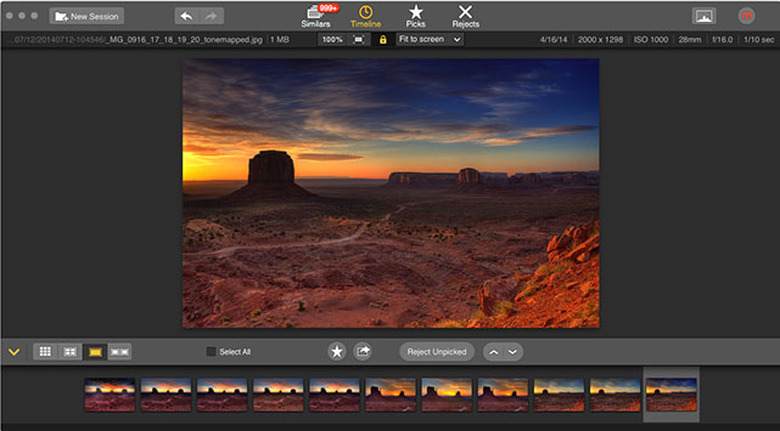Click the 100% zoom button

coord(332,39)
